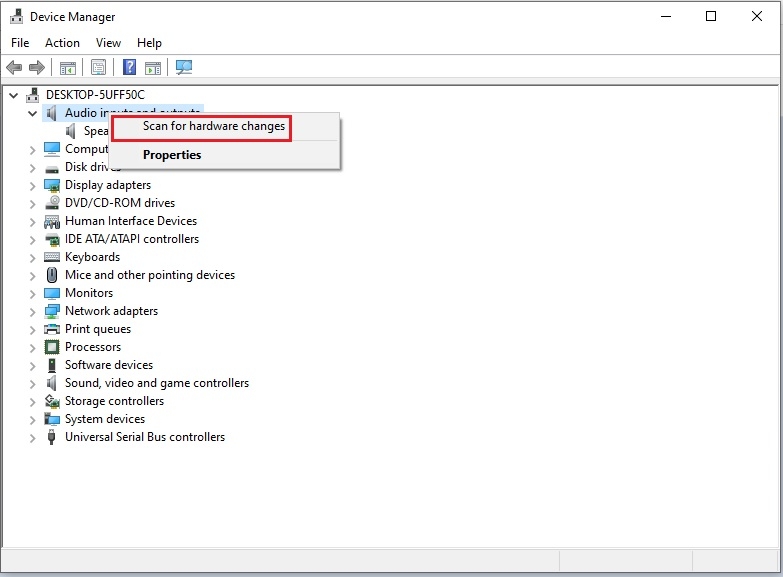Click the Human Interface Devices icon
Image resolution: width=783 pixels, height=577 pixels.
pos(52,221)
